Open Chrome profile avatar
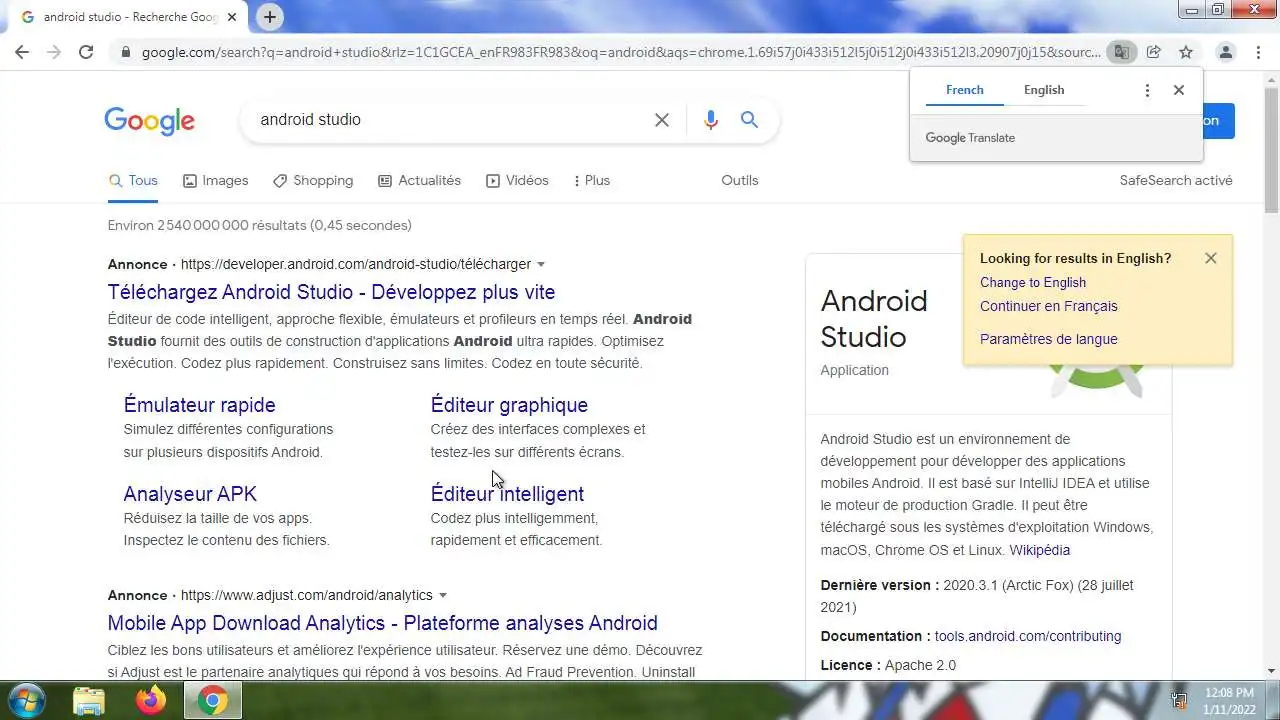 (x=1225, y=52)
